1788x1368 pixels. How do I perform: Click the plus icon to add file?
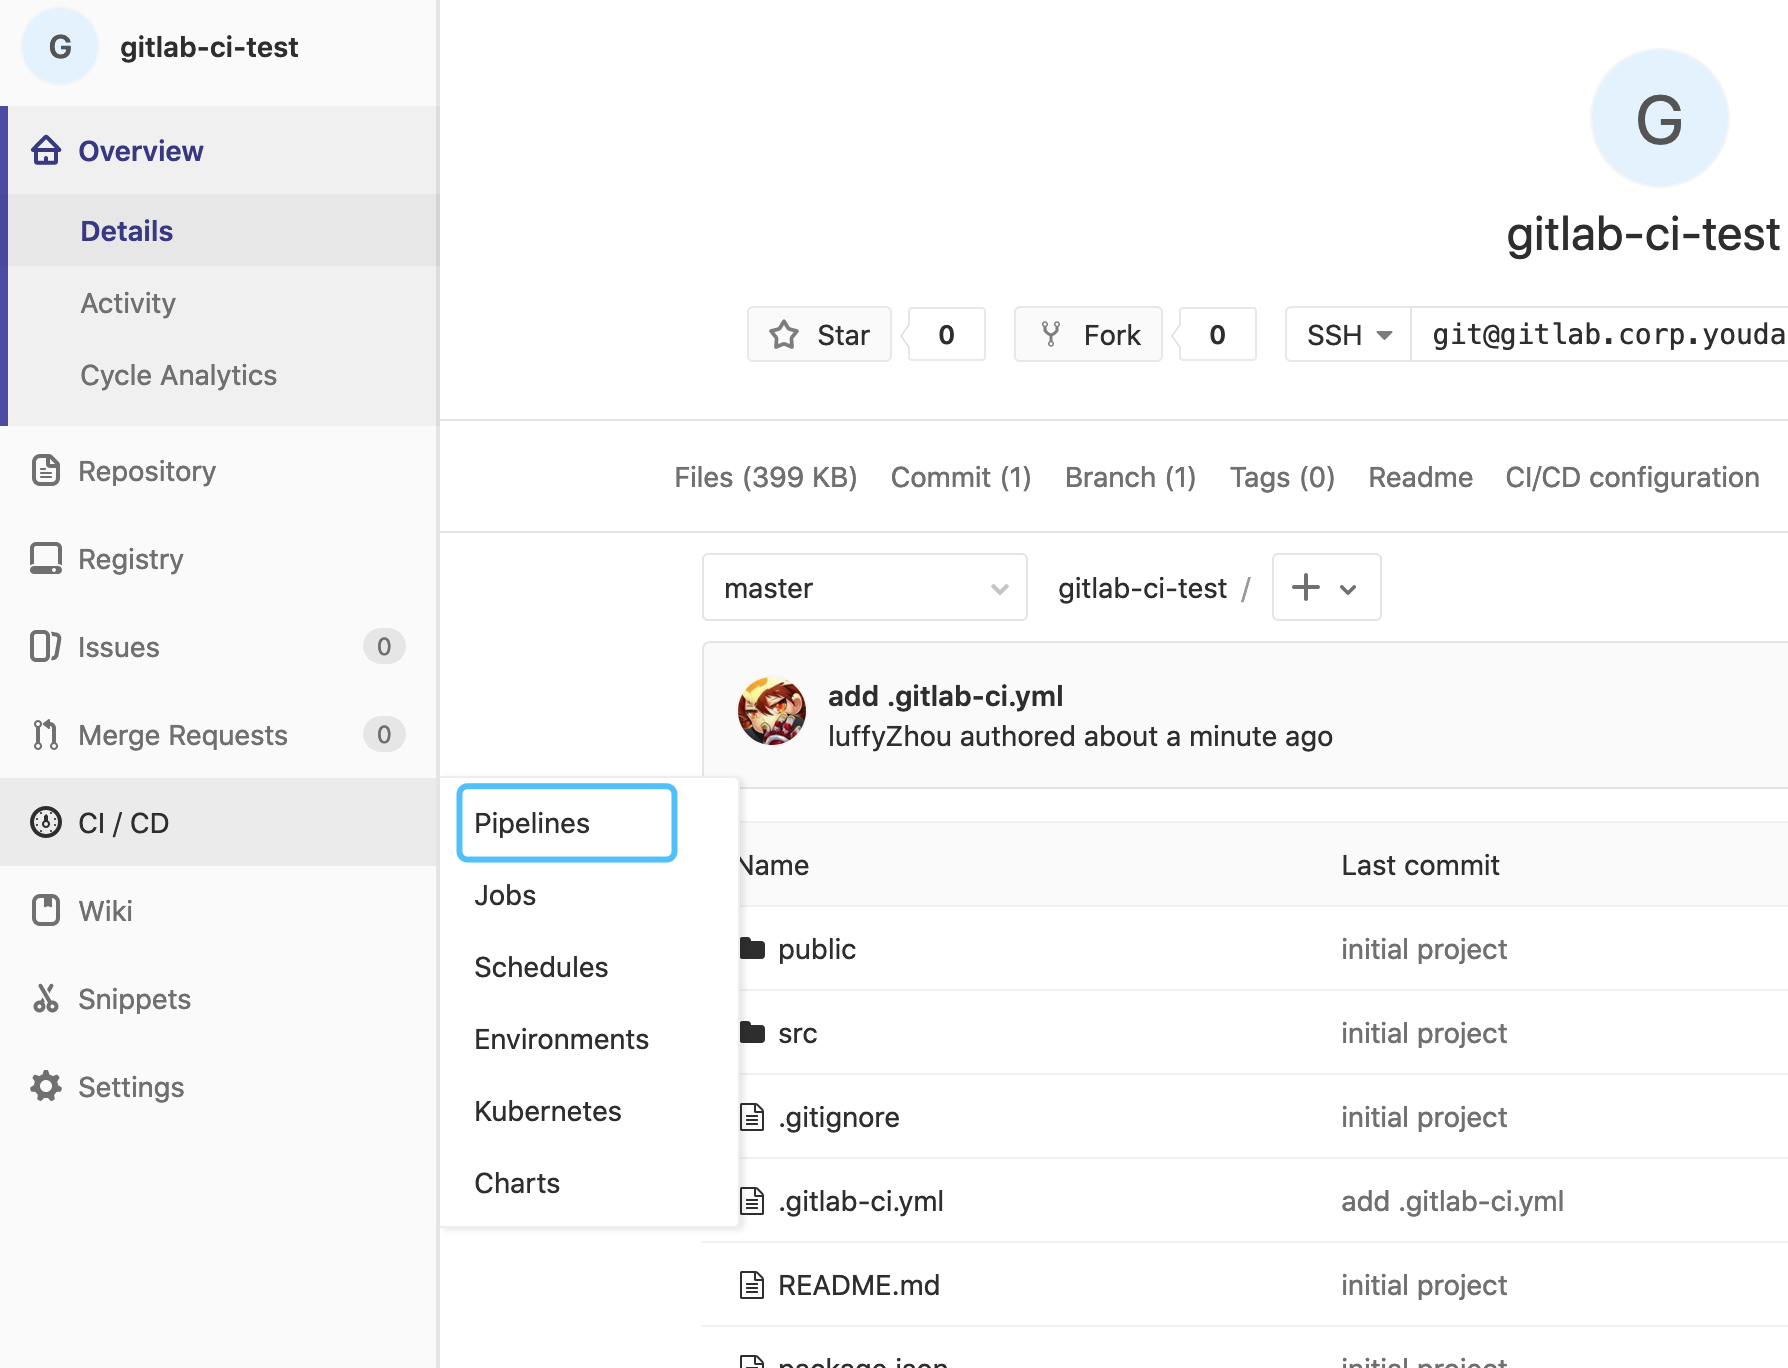(1306, 587)
